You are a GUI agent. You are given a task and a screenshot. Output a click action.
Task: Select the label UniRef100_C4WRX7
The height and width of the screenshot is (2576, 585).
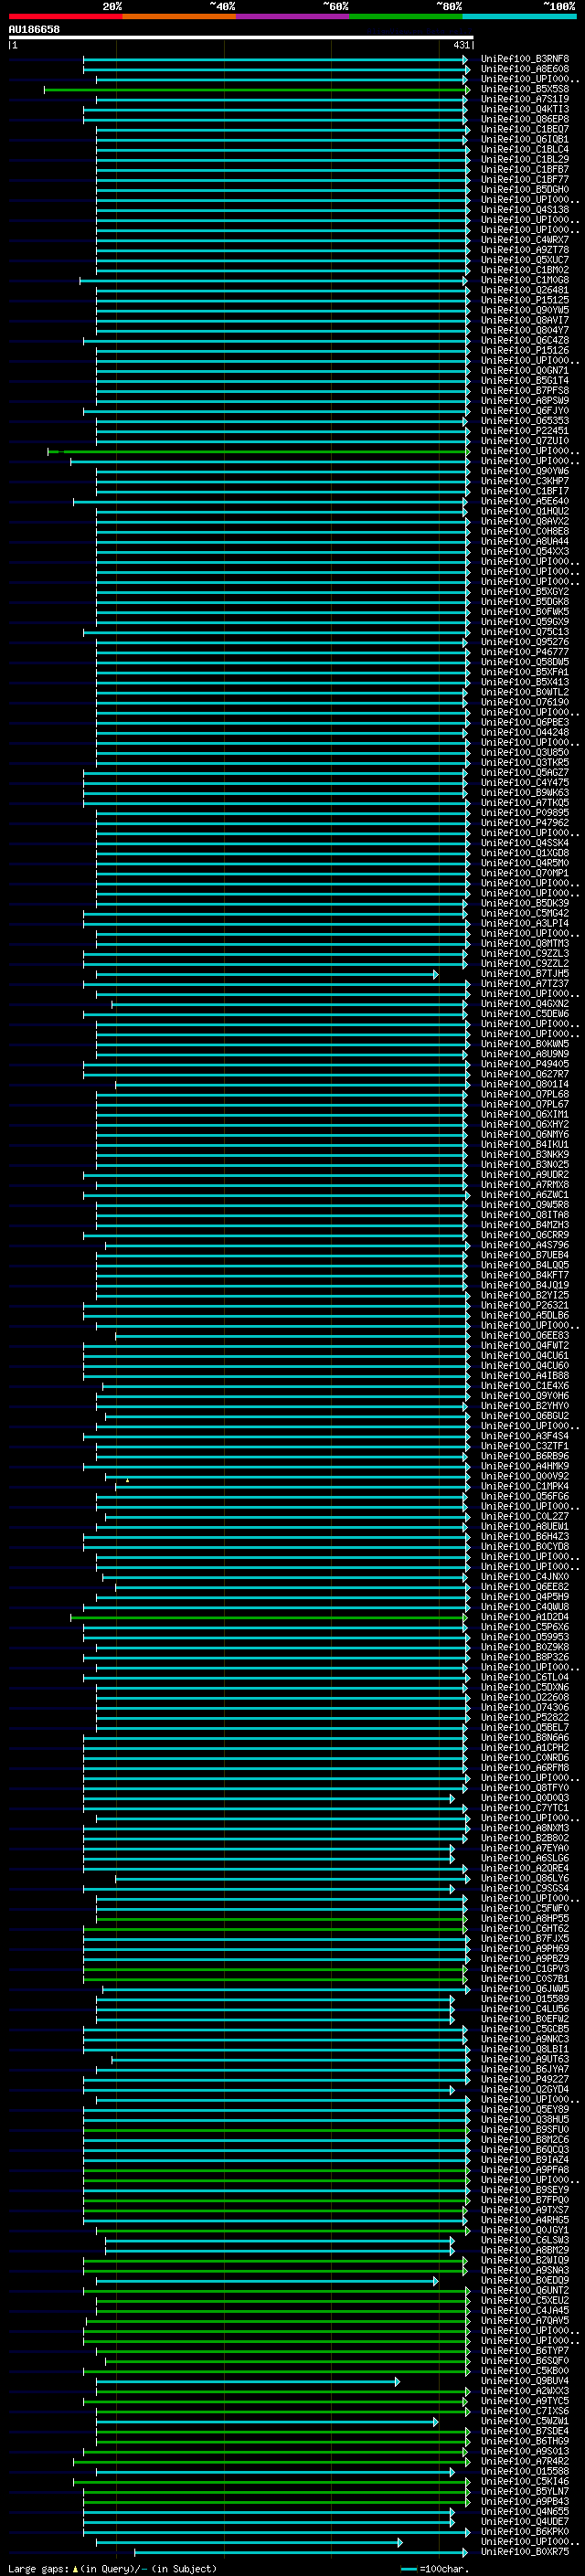(x=524, y=240)
